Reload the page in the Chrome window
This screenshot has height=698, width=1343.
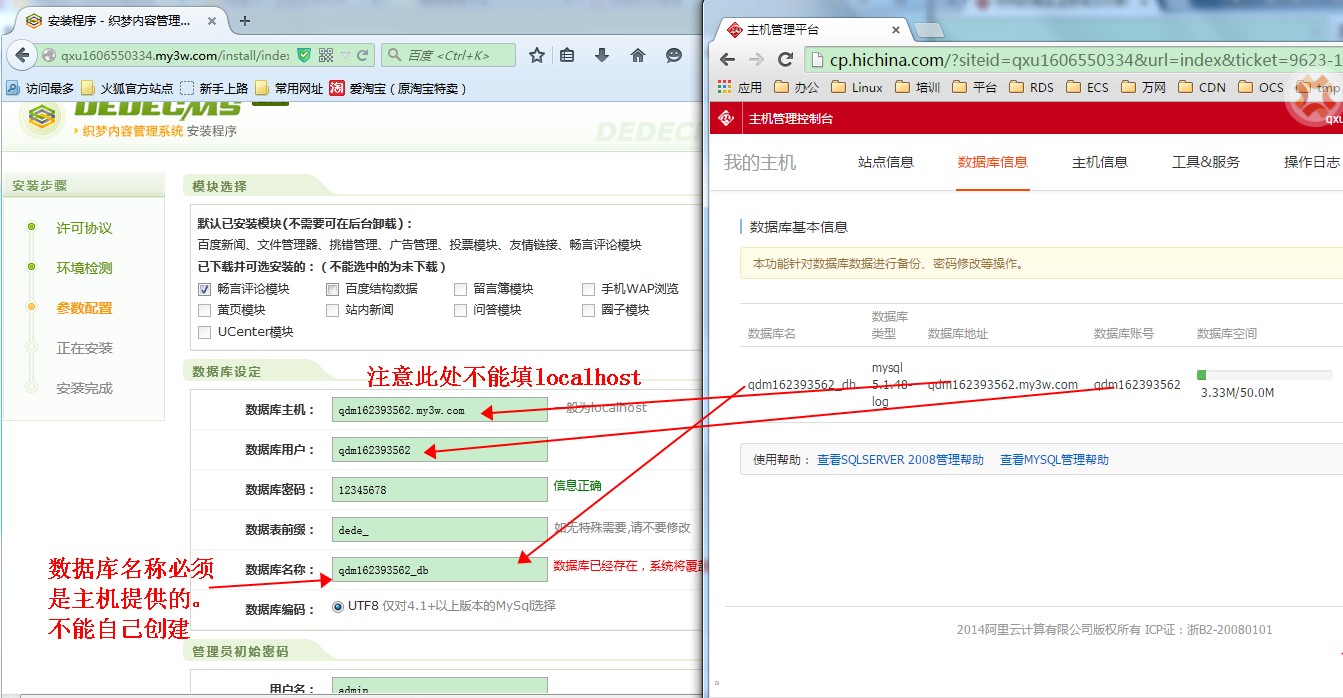click(x=785, y=59)
